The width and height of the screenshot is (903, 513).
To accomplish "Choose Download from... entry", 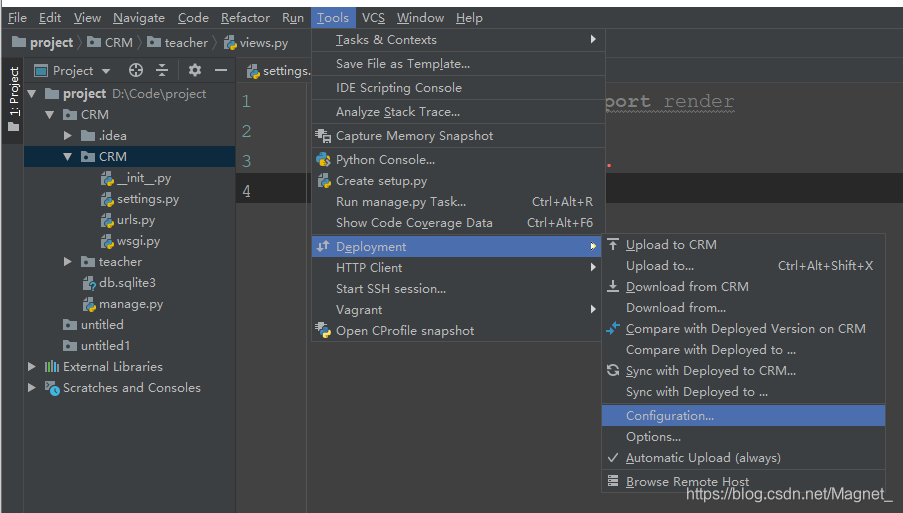I will (743, 307).
